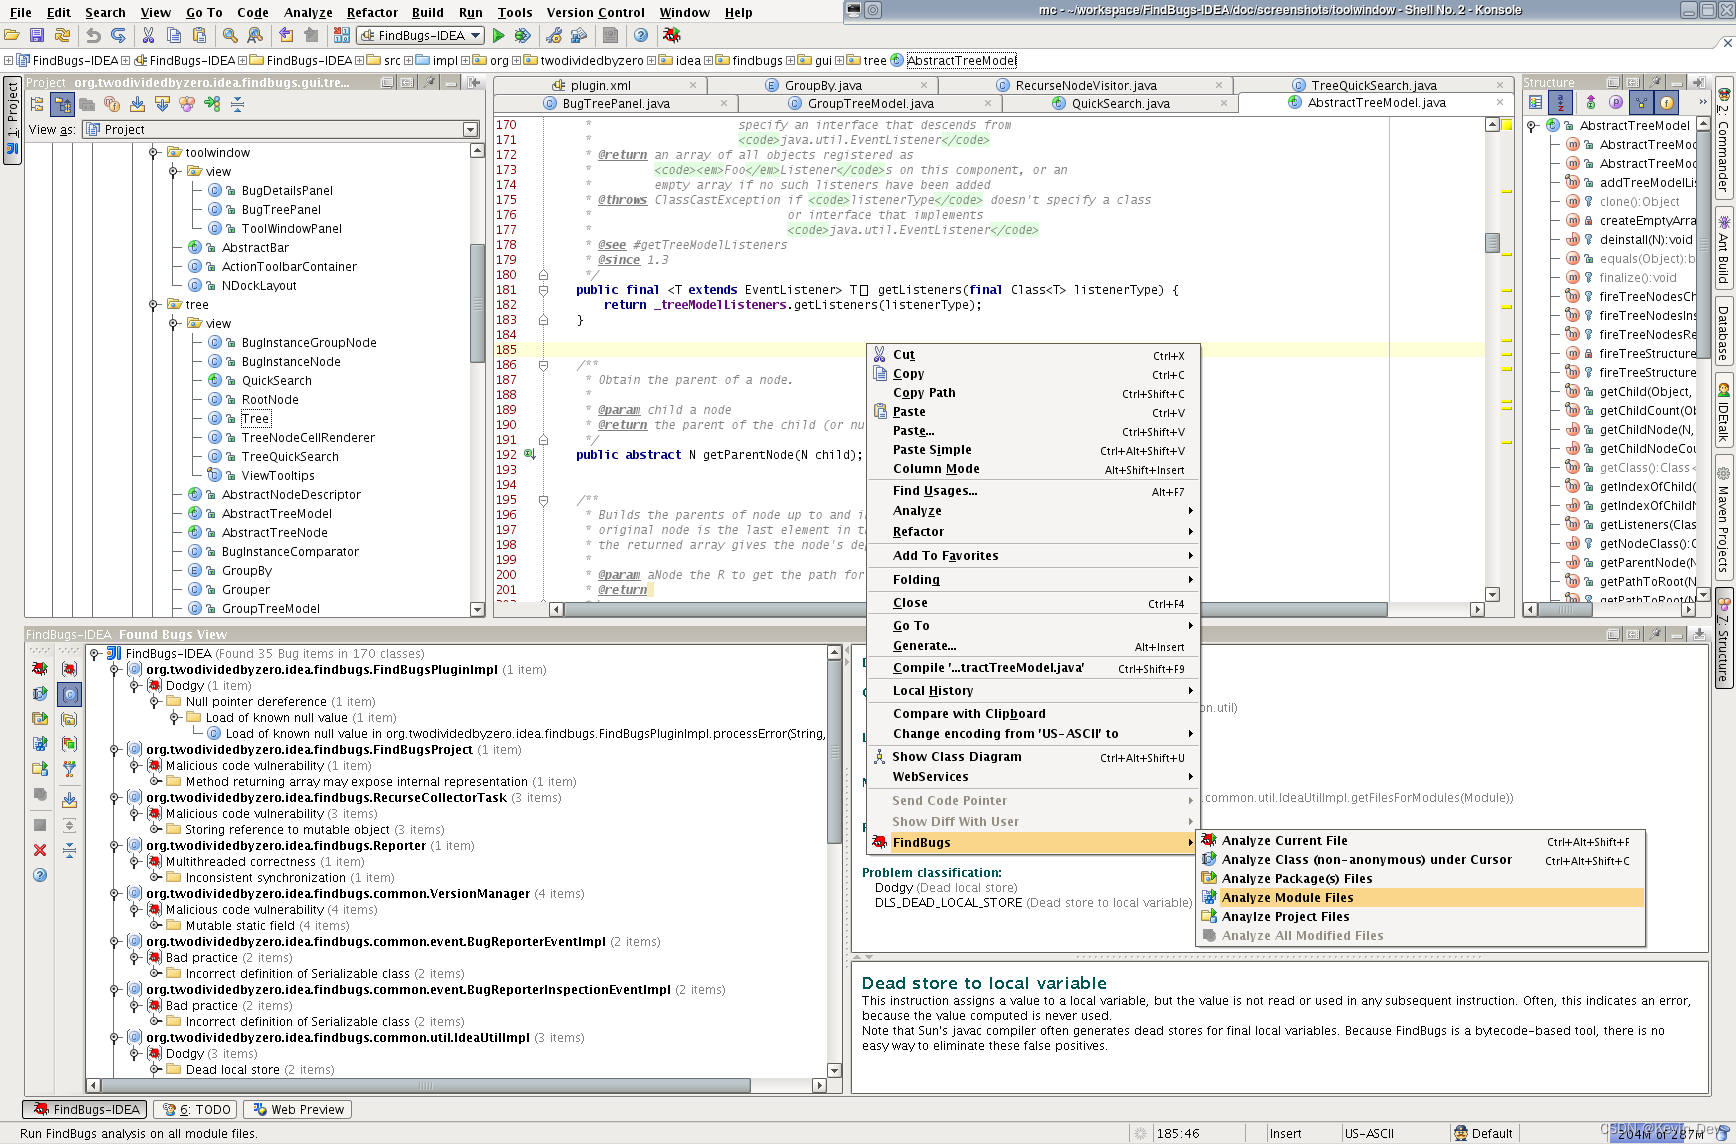The image size is (1736, 1144).
Task: Click the Debug bug icon in main toolbar
Action: [x=522, y=36]
